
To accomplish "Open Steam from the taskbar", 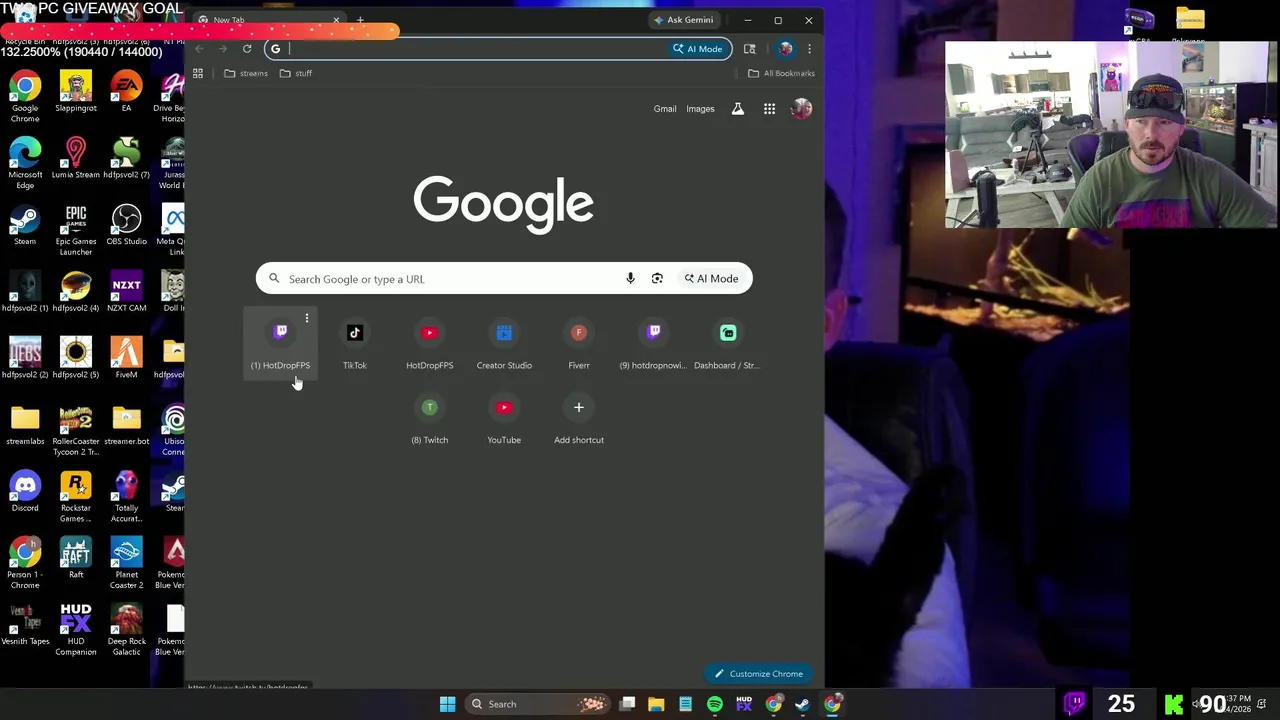I will tap(802, 704).
